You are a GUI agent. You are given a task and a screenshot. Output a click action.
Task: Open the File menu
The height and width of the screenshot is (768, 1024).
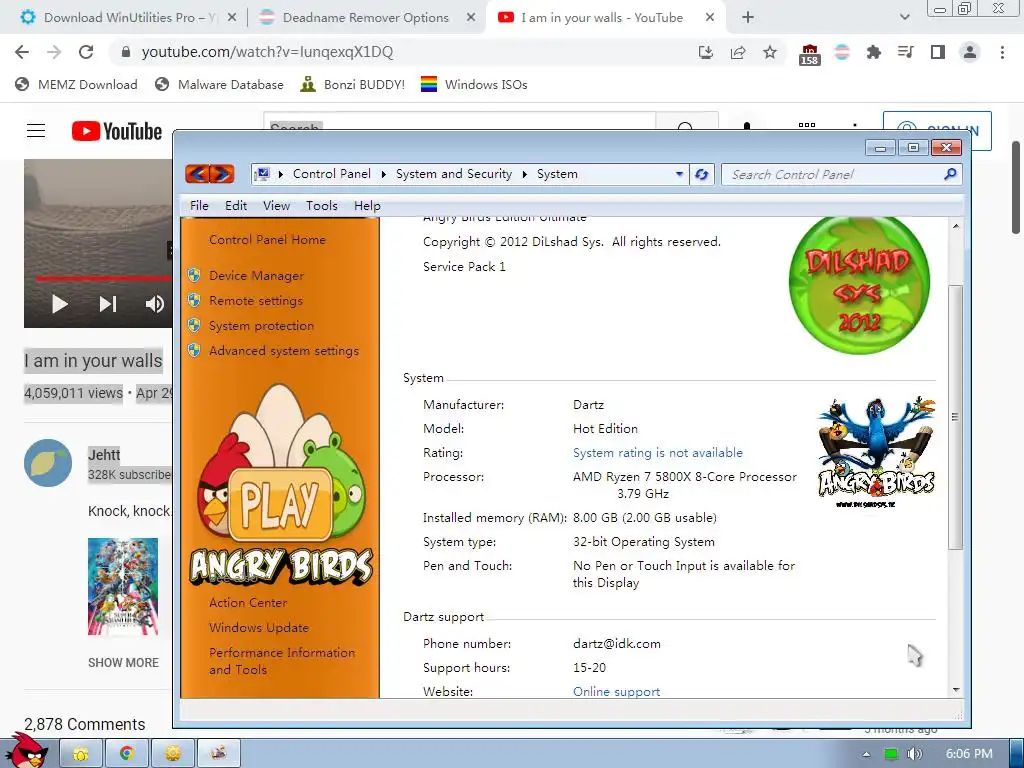pos(199,206)
